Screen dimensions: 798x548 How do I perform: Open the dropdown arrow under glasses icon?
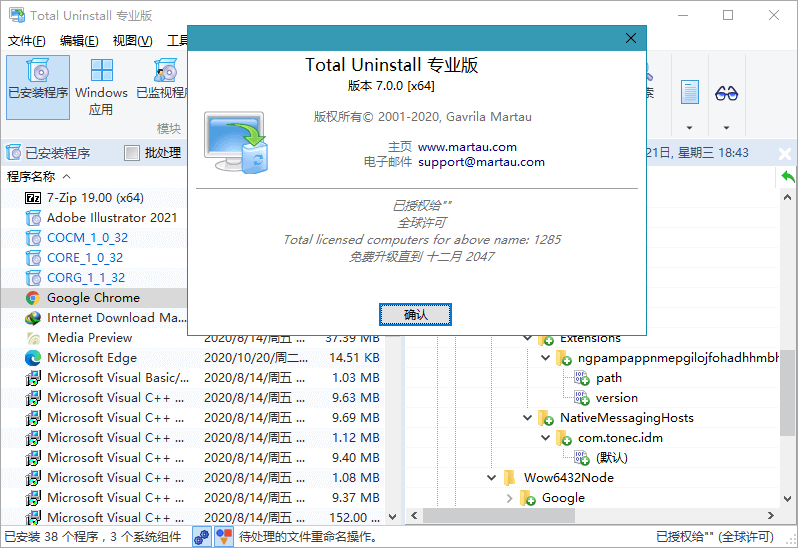[726, 128]
